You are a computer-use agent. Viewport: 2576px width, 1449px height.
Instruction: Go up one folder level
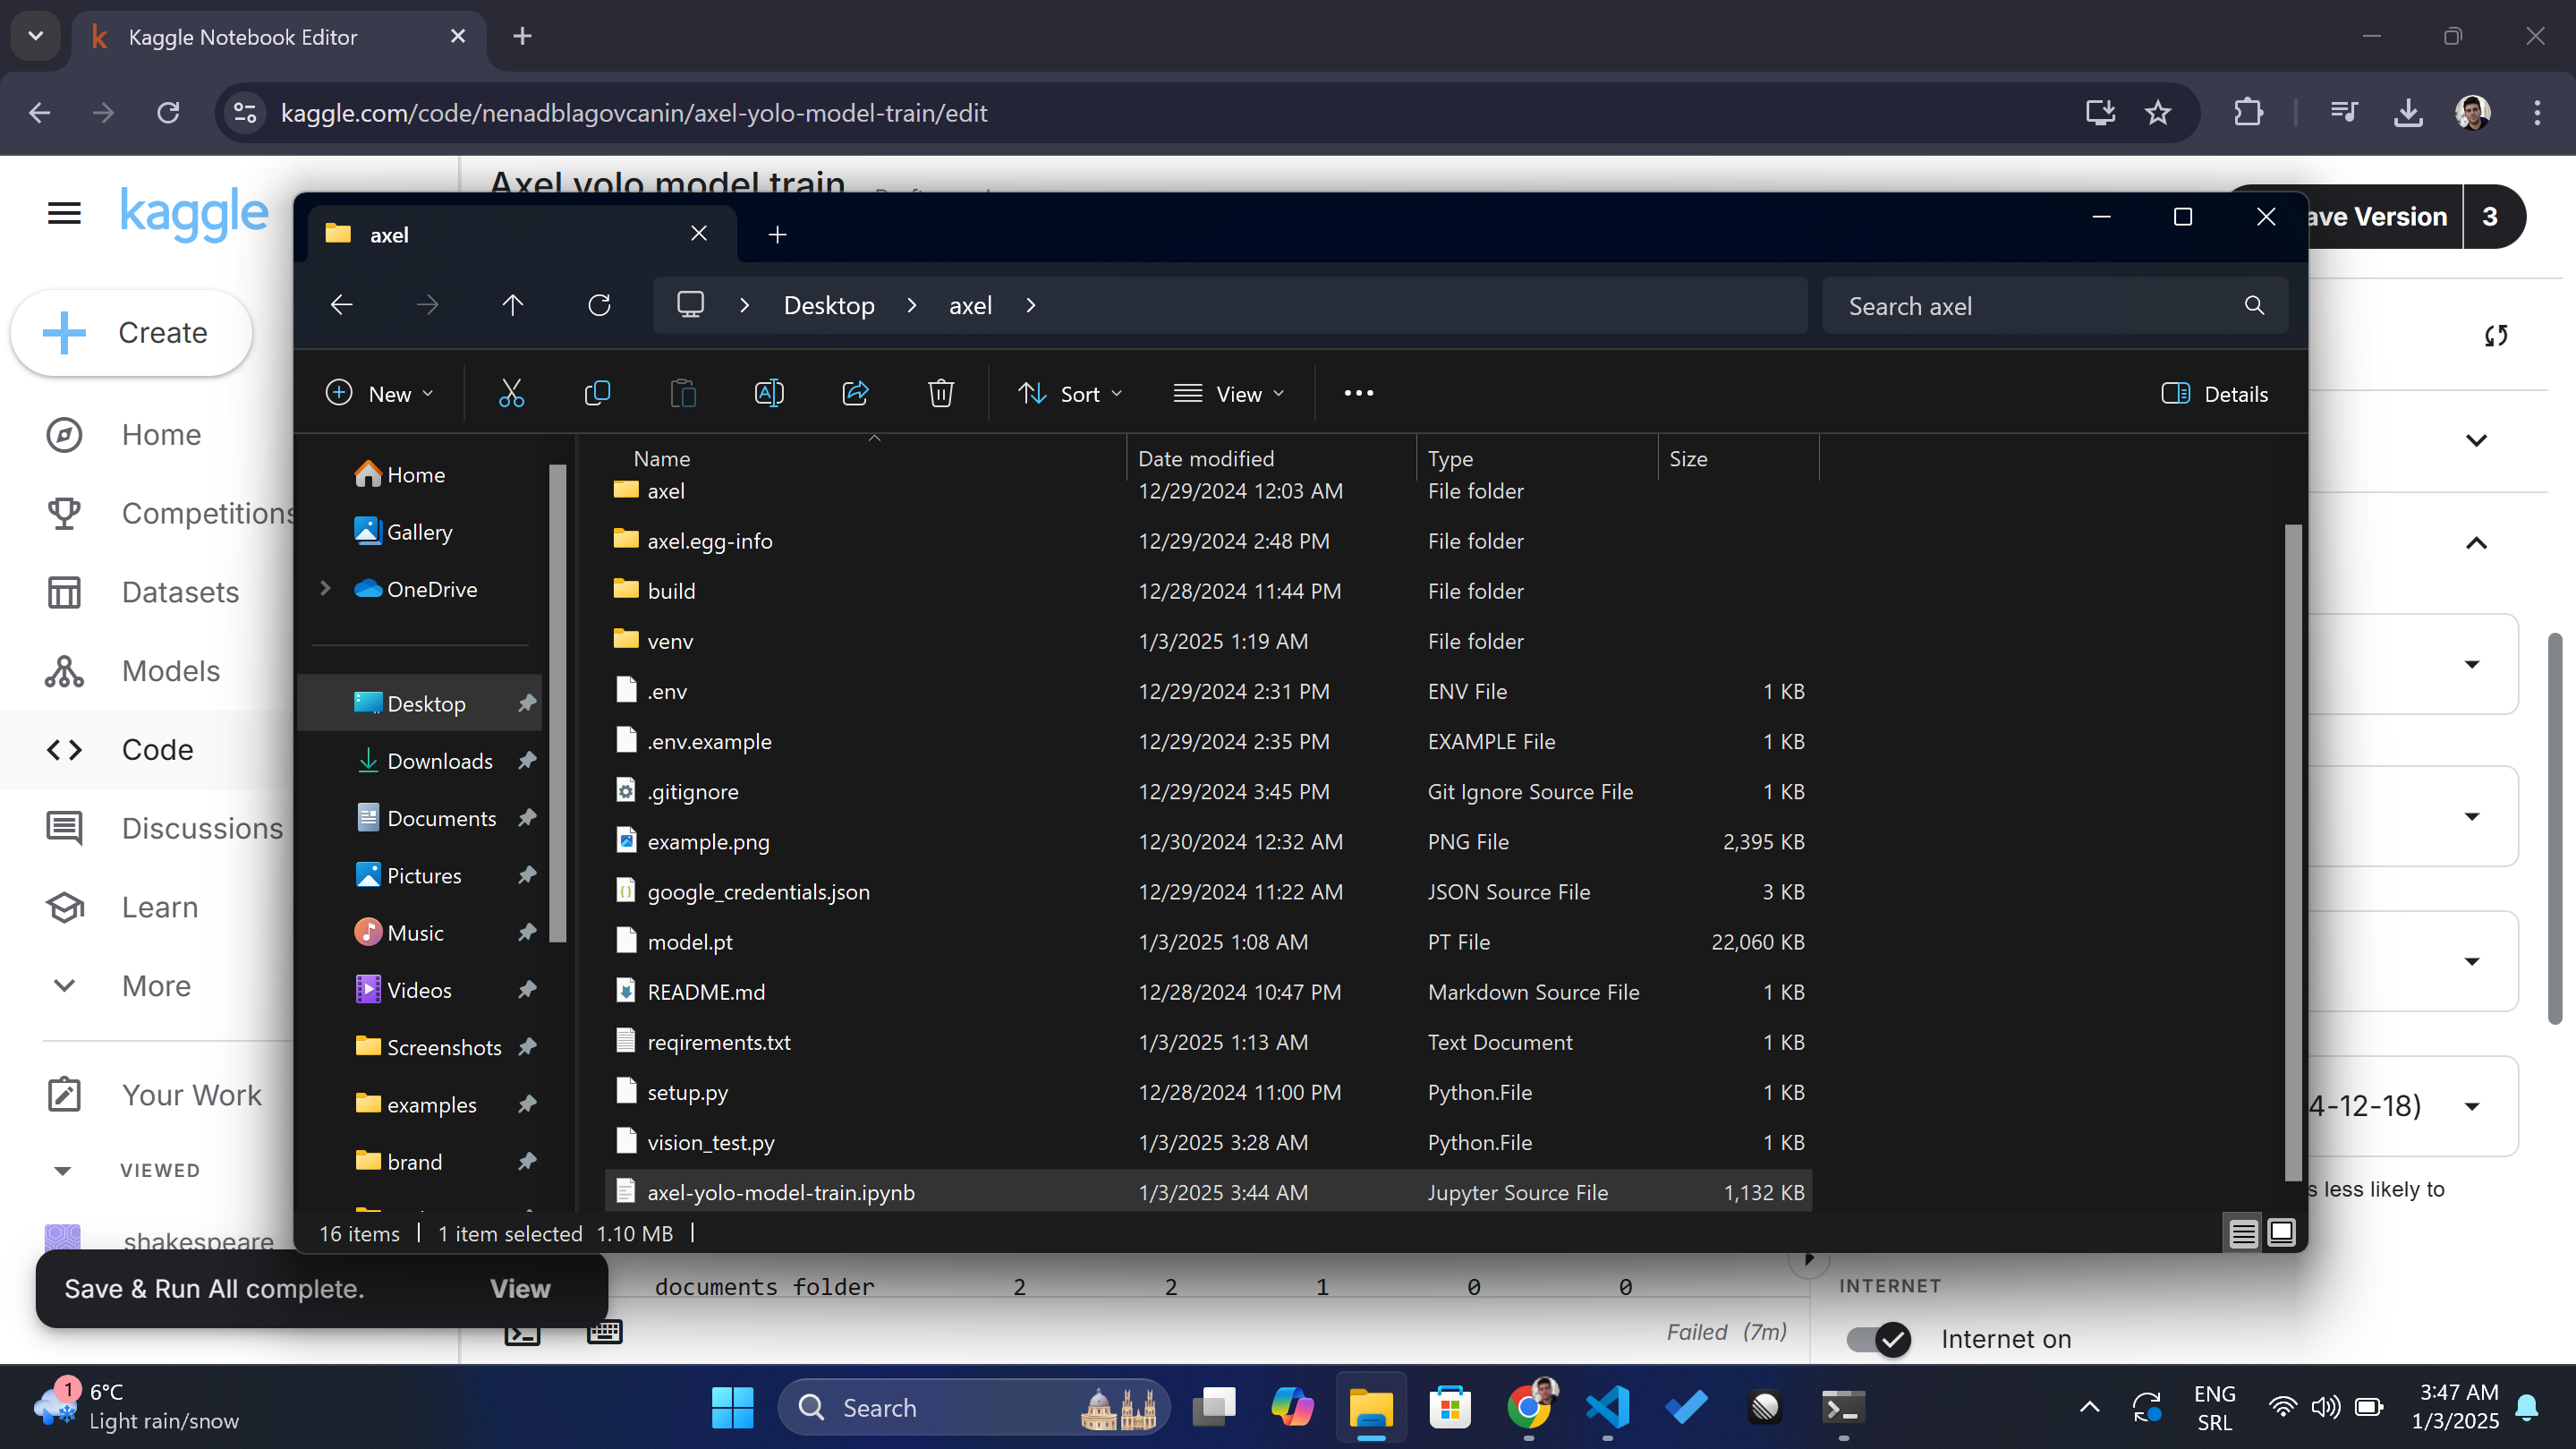pyautogui.click(x=512, y=305)
